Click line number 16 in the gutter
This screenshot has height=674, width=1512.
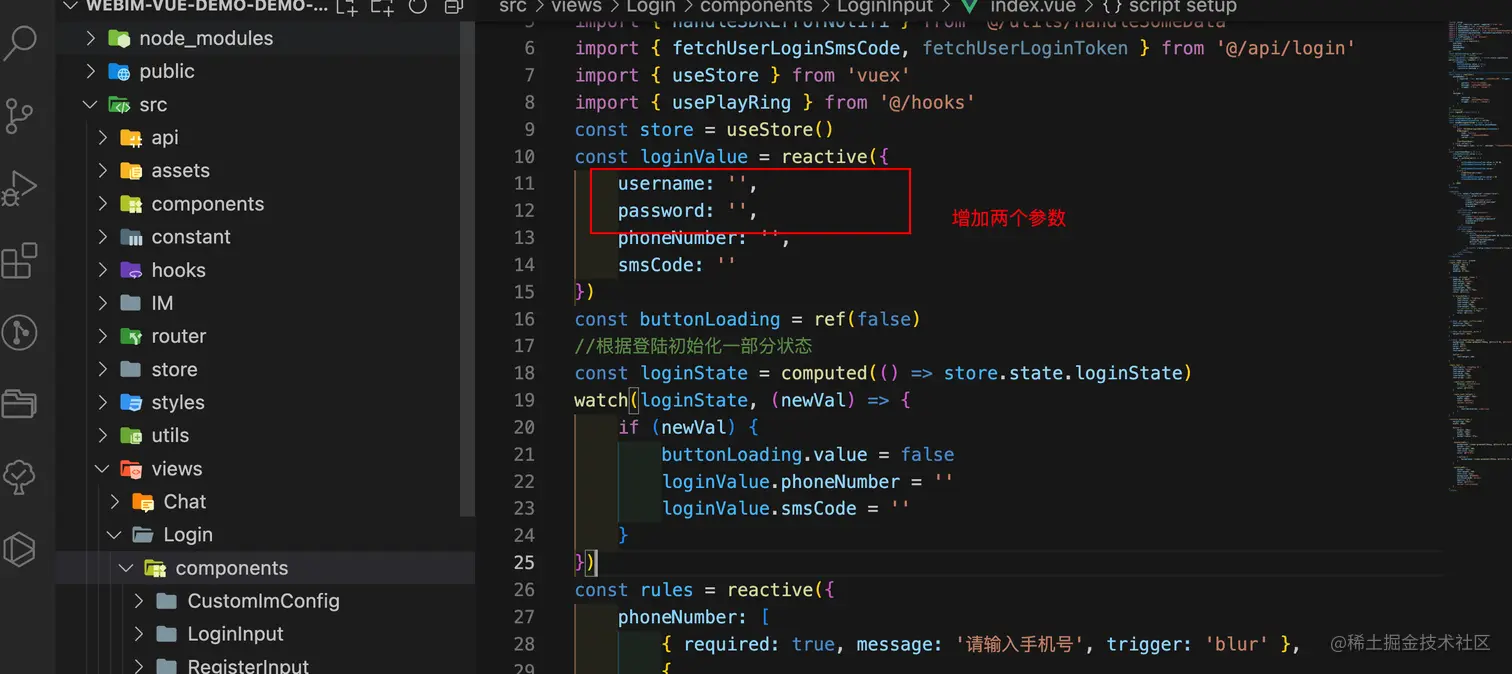(524, 319)
